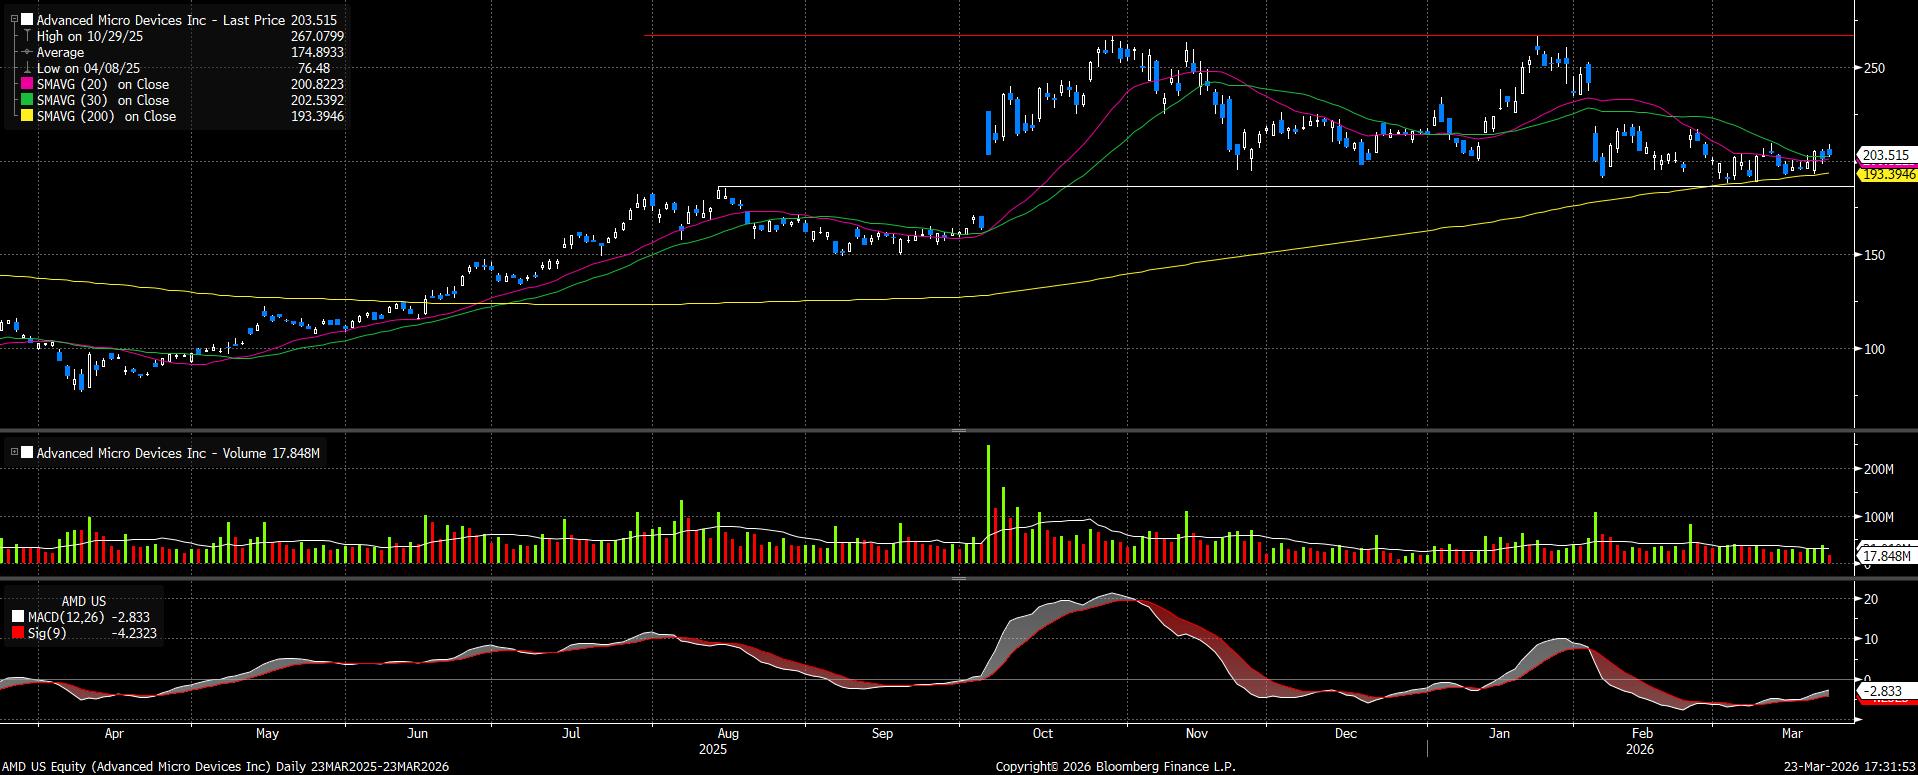Click the Jan label on date axis
Screen dimensions: 1918x775
1499,733
